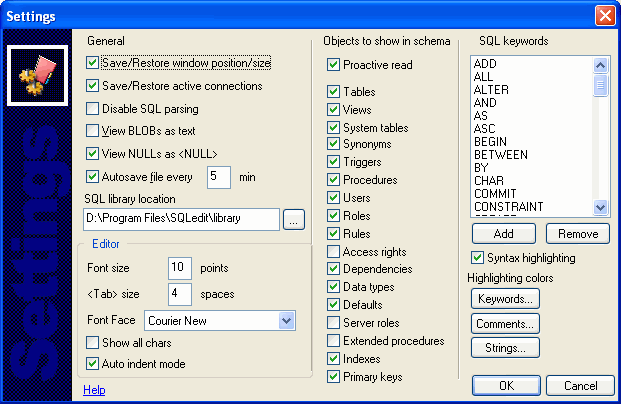Toggle Roles checkbox
This screenshot has height=404, width=621.
pos(333,216)
